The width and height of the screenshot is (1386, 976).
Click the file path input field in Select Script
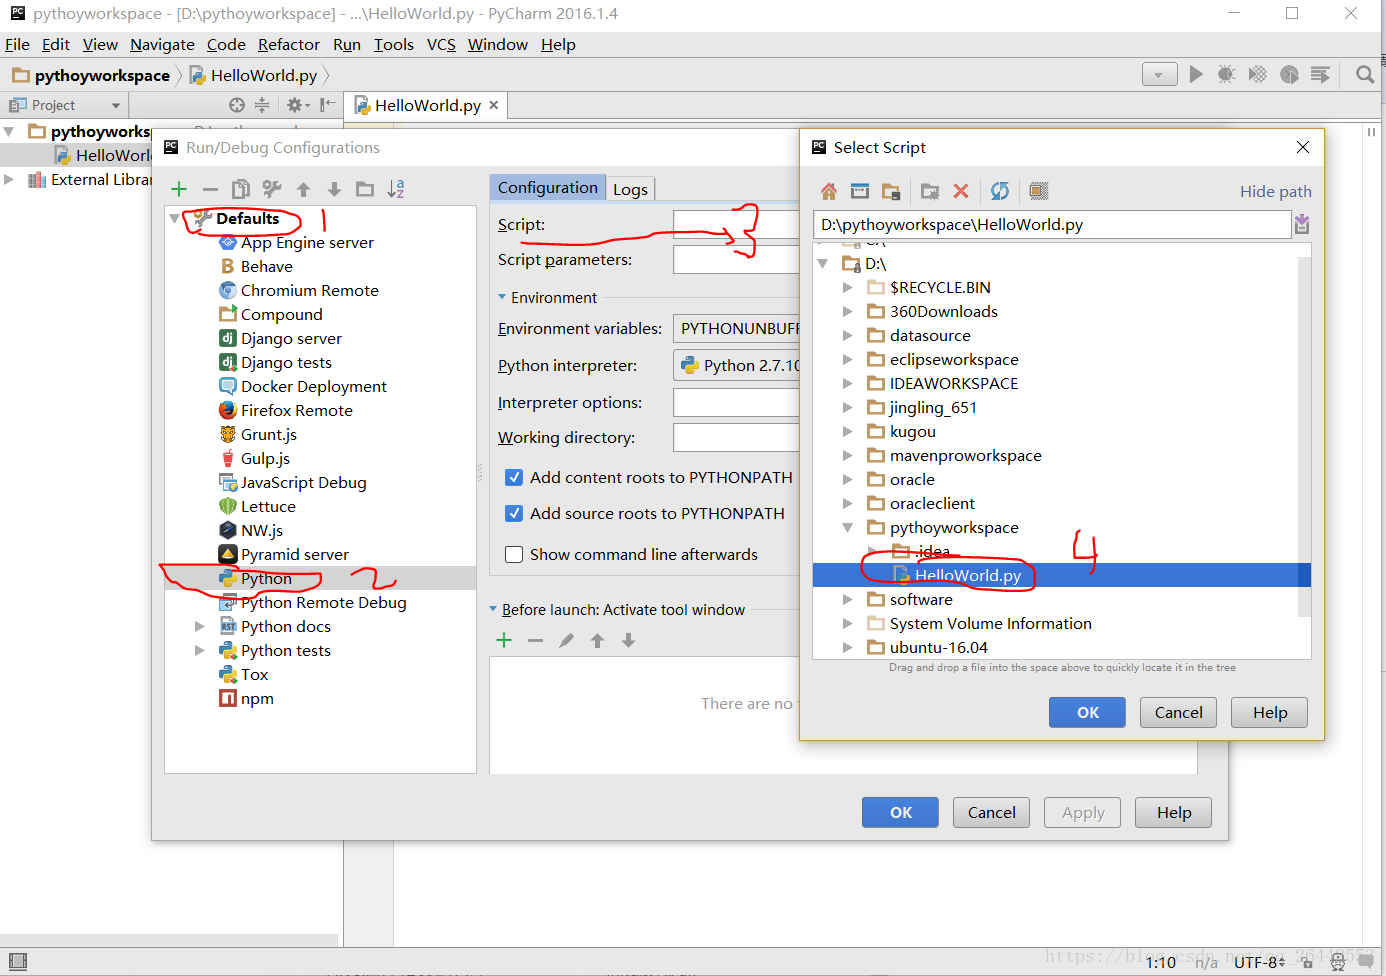click(x=1052, y=224)
